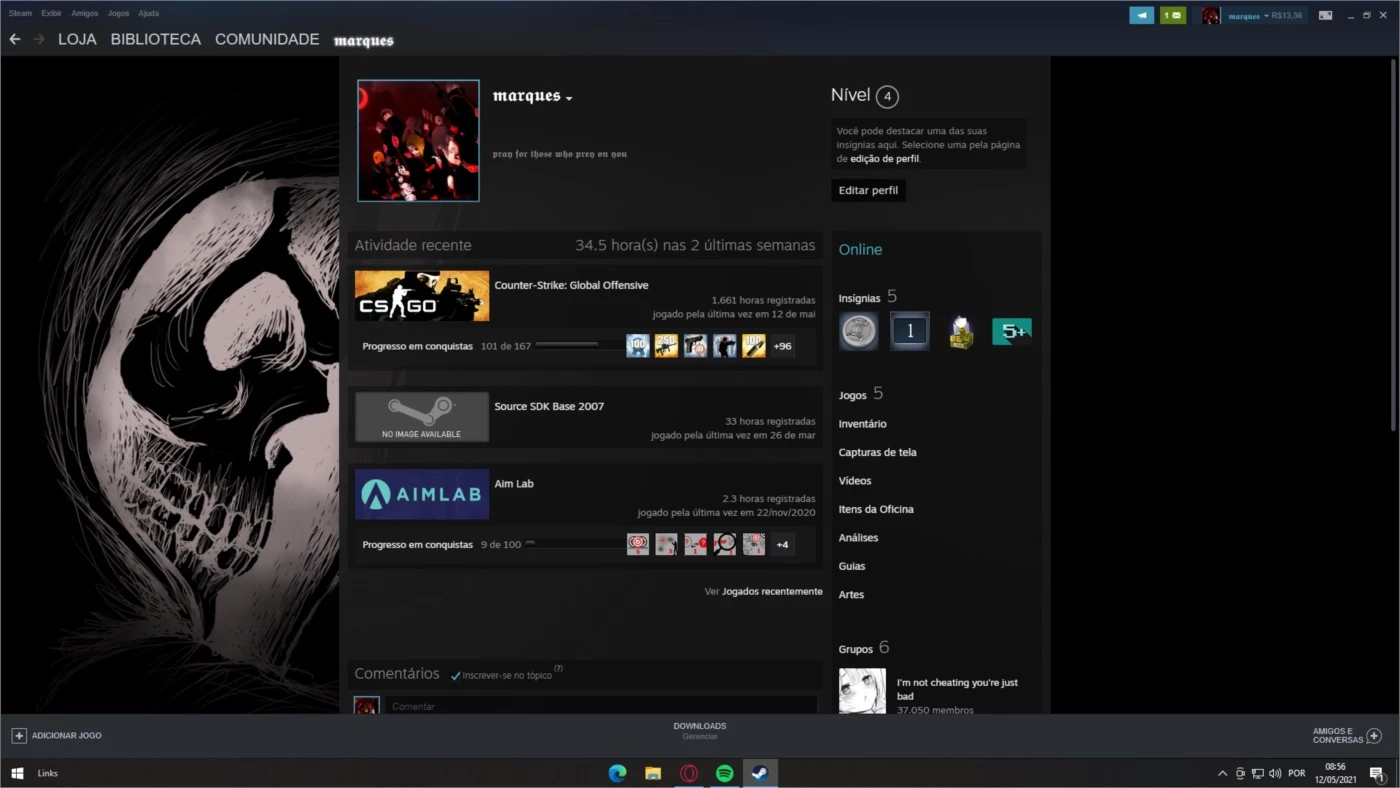Open the Jogos menu in menu bar
The image size is (1400, 788).
[118, 13]
